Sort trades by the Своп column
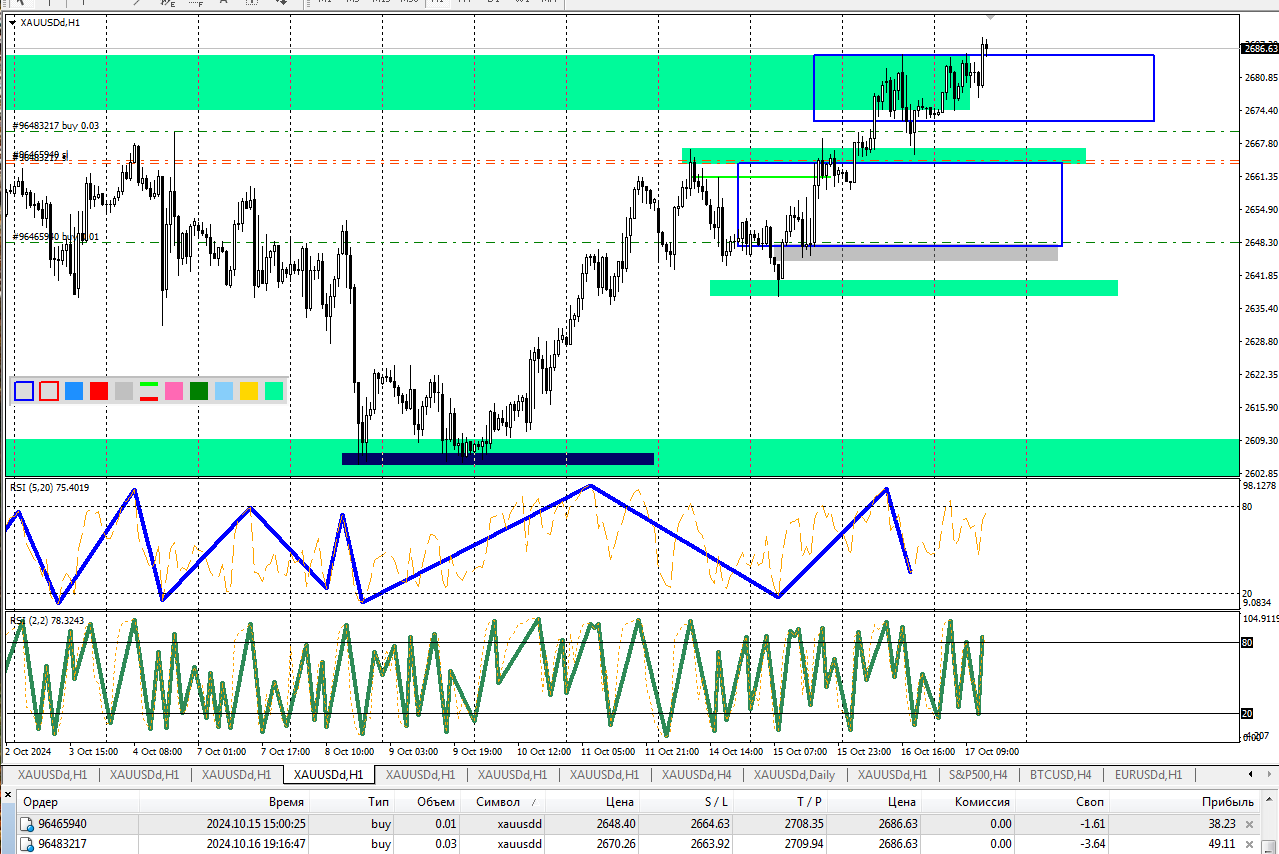 coord(1063,802)
